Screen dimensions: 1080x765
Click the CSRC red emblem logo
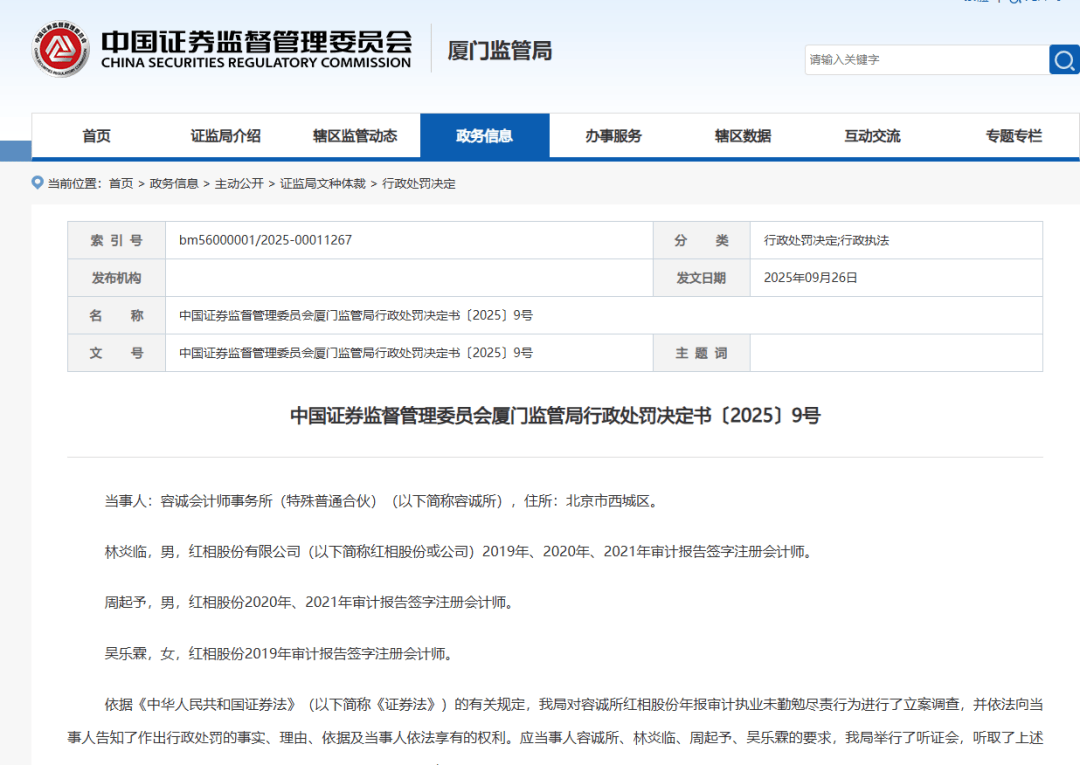[x=61, y=49]
